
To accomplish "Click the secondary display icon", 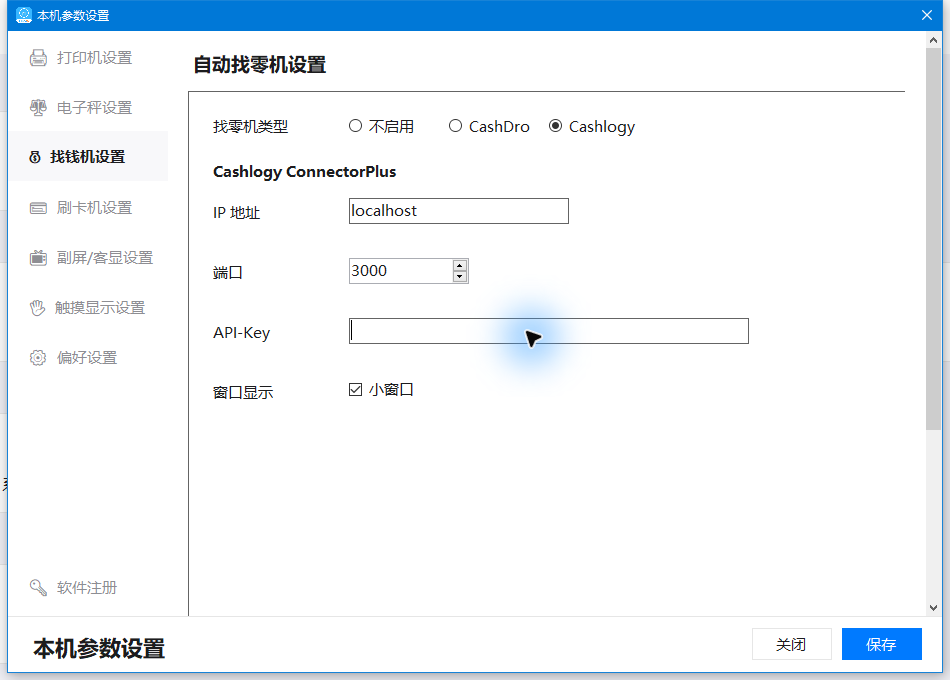I will [38, 258].
